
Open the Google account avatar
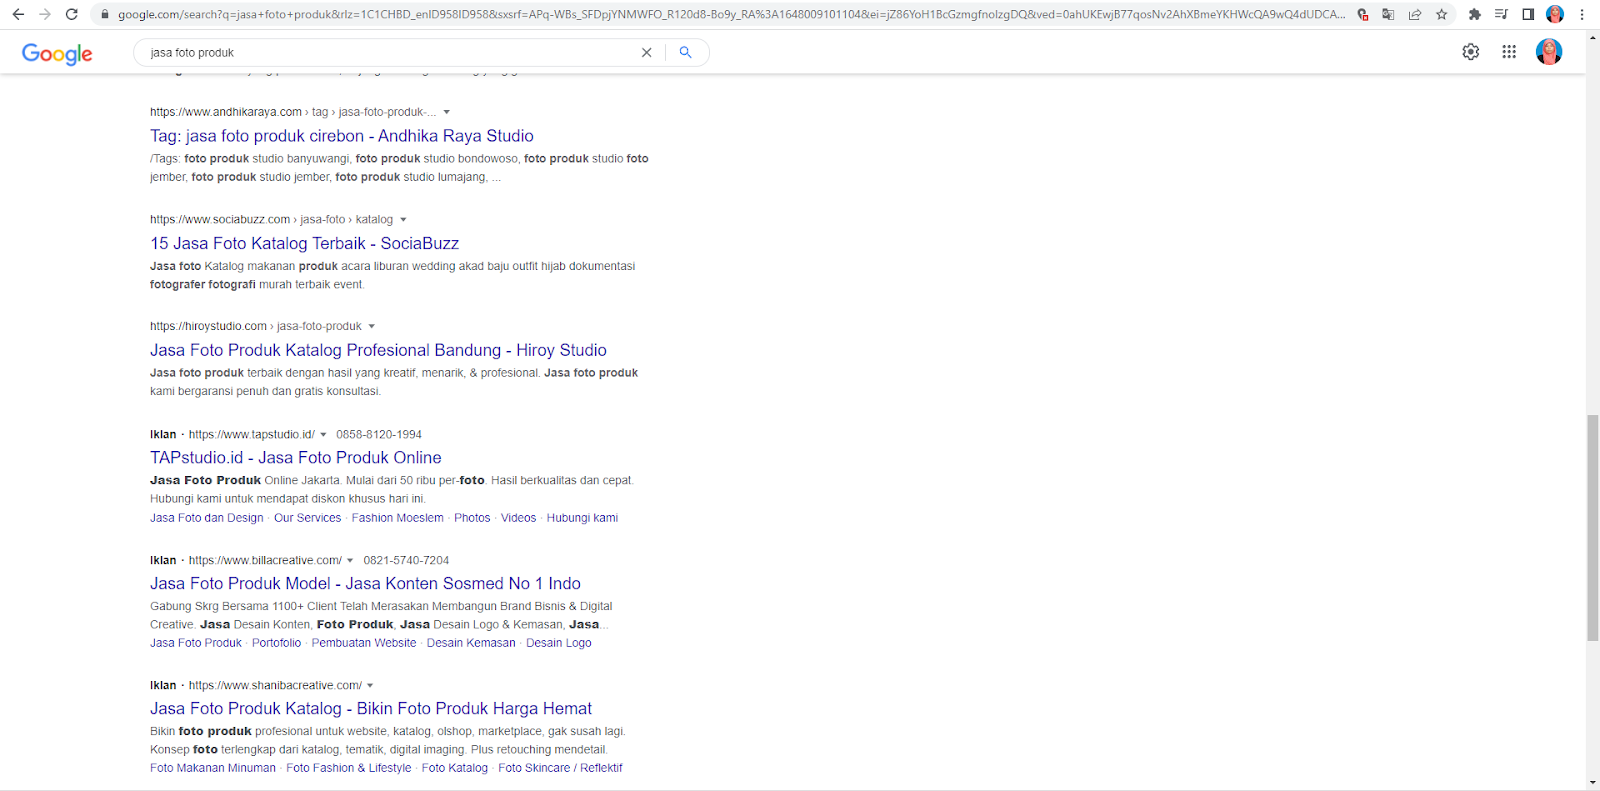[x=1549, y=52]
